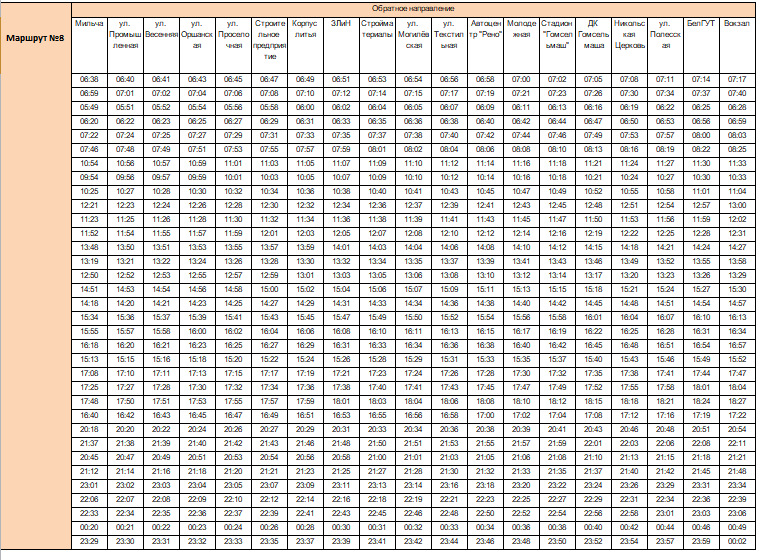Image resolution: width=765 pixels, height=560 pixels.
Task: Click 23:57 in the ул. Полесская column
Action: [x=665, y=541]
